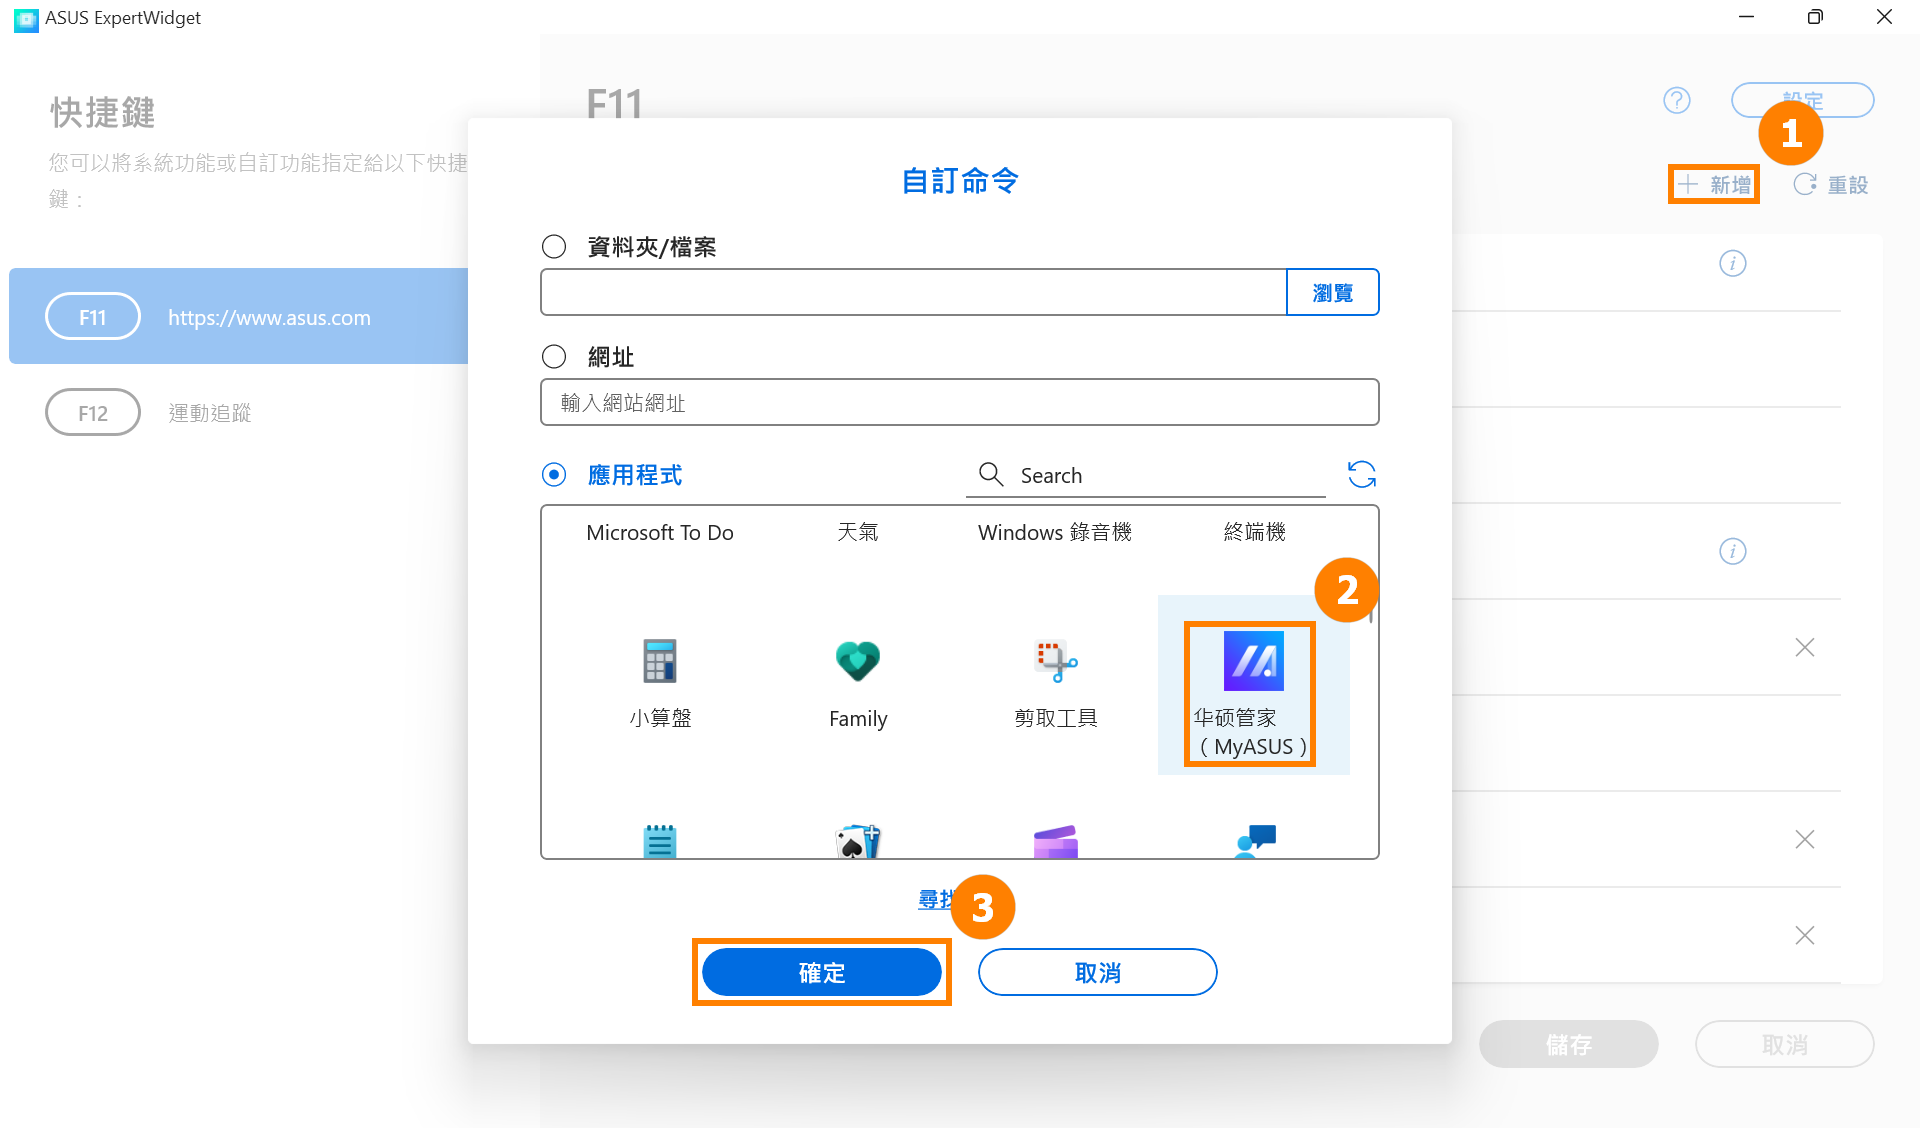Choose Microsoft To Do from the app list
Viewport: 1920px width, 1128px height.
[x=659, y=532]
